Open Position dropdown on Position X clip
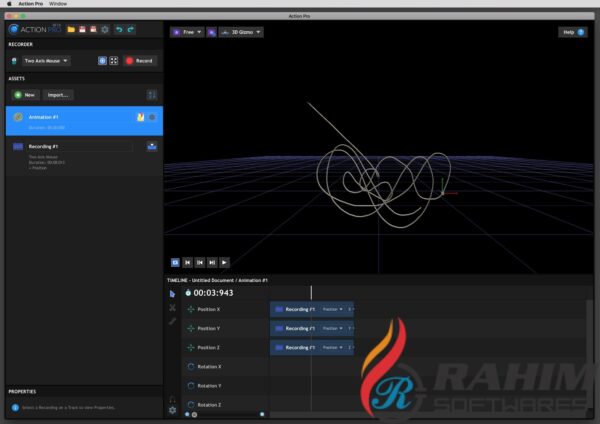 pos(333,309)
